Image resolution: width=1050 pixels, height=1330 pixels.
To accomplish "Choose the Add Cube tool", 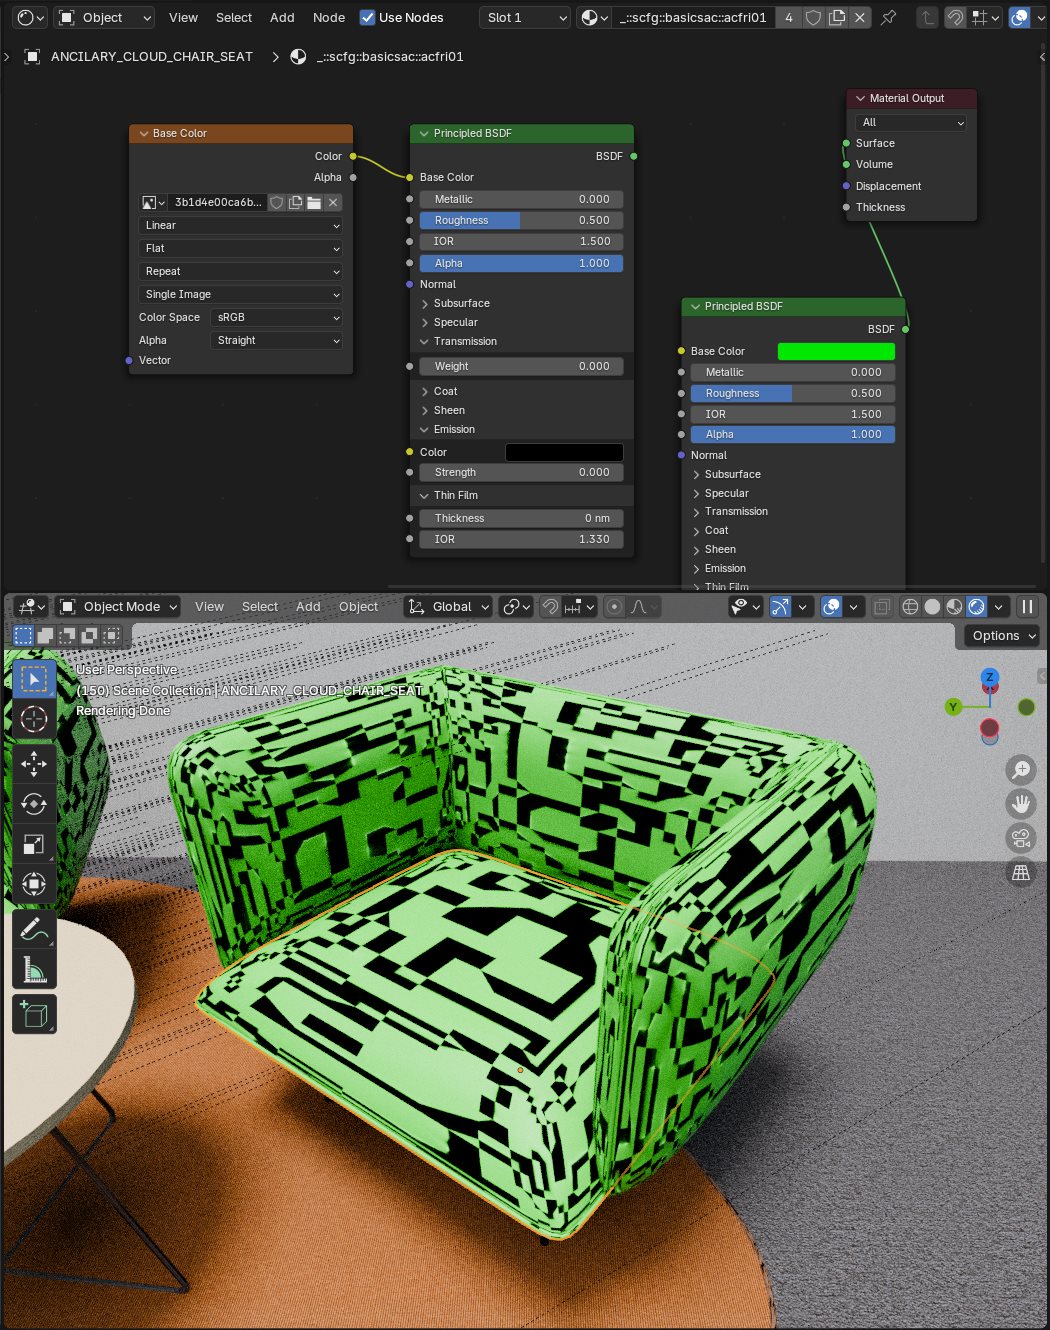I will 34,1014.
